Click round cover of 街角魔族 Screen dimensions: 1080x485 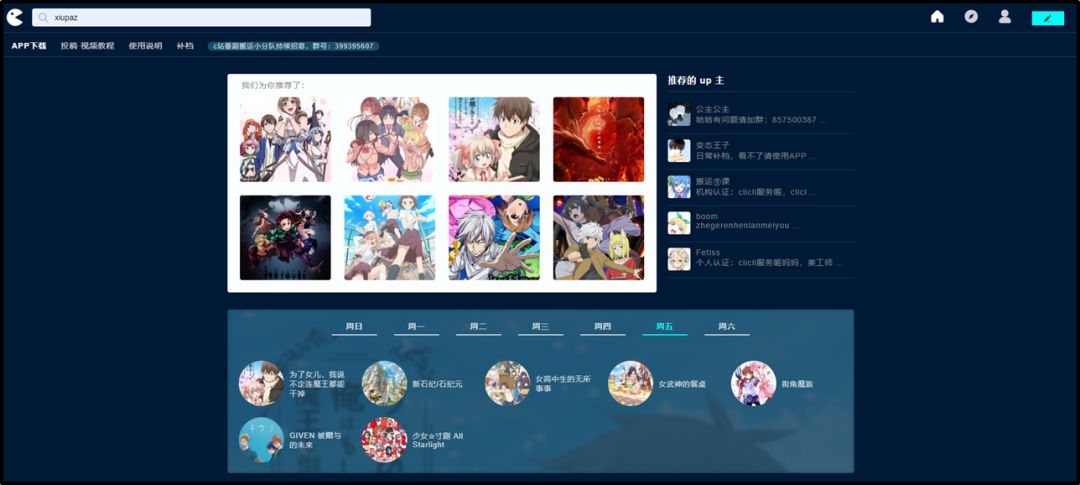point(754,383)
